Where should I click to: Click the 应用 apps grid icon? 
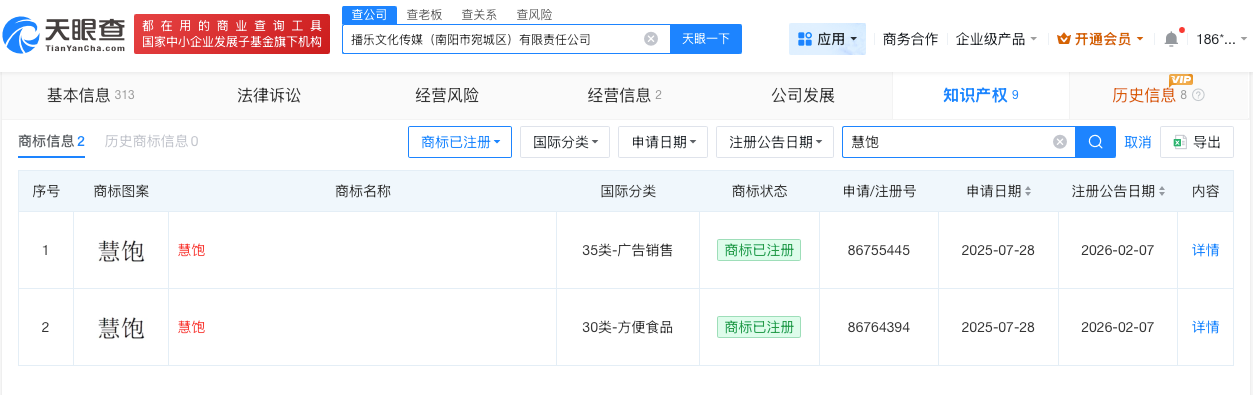(x=805, y=39)
